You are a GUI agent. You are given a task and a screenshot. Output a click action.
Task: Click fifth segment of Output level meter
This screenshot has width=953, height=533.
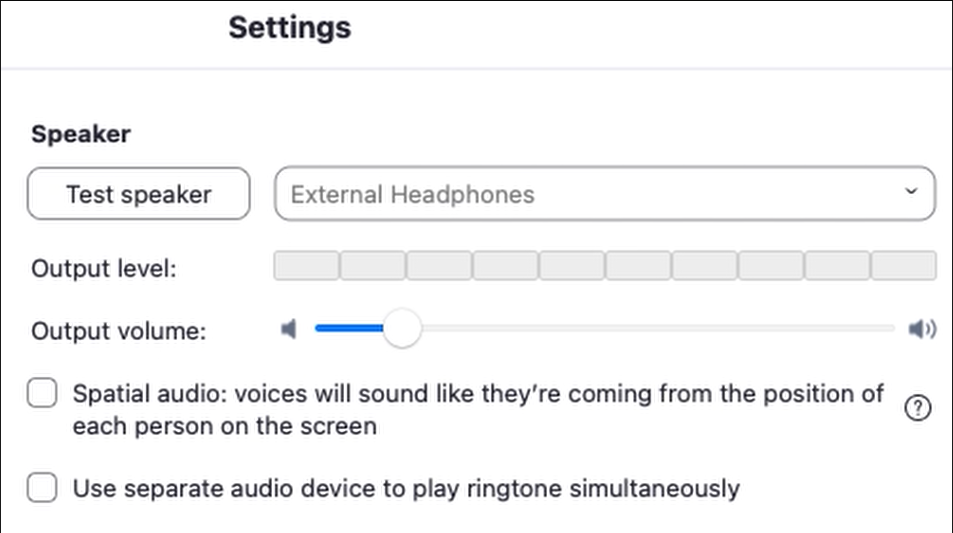572,266
